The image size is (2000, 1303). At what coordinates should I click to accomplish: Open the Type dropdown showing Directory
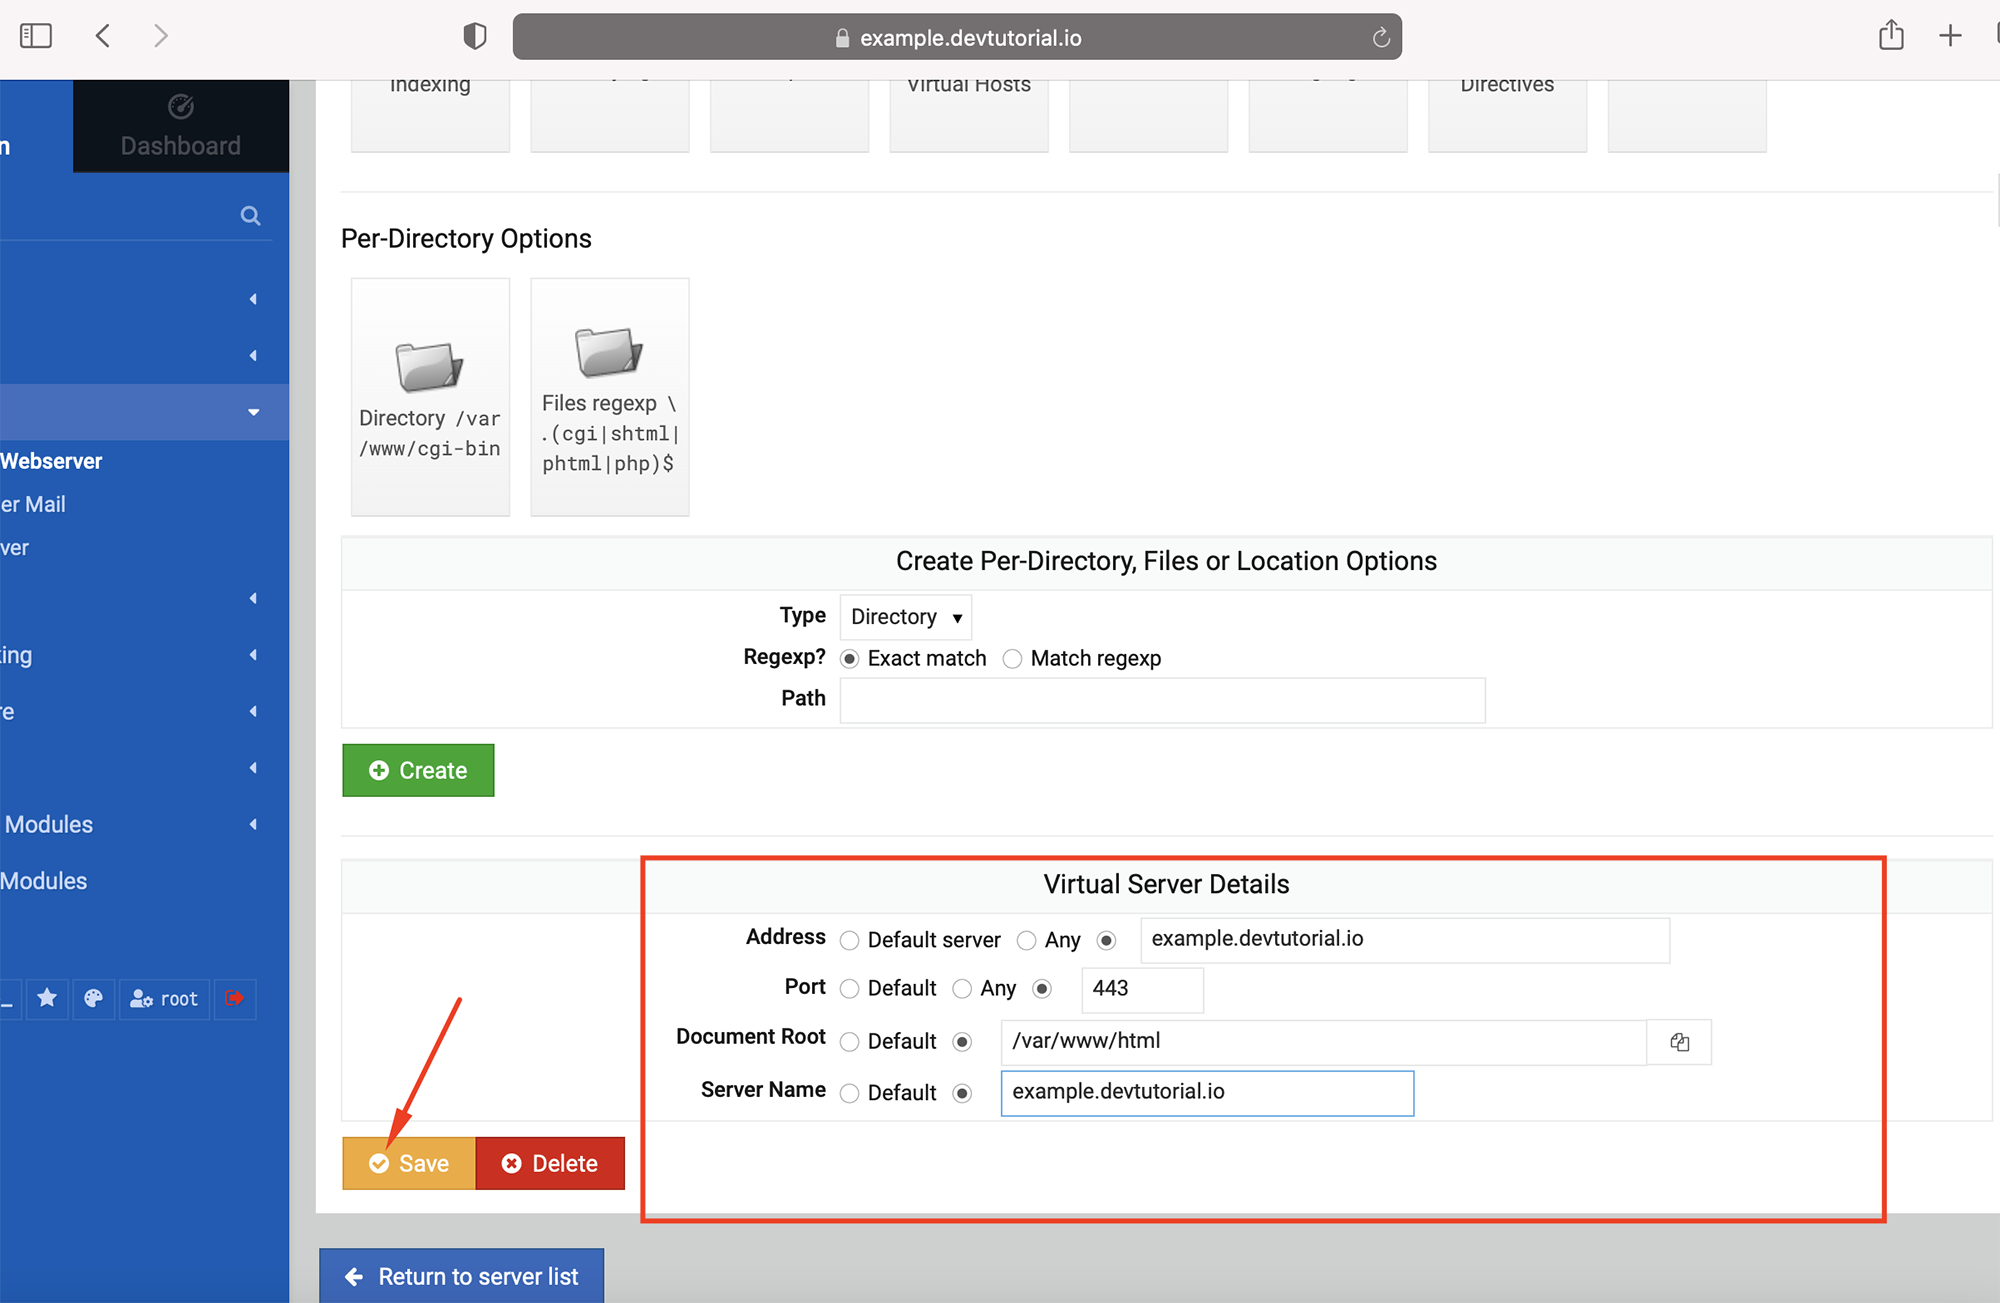(904, 616)
